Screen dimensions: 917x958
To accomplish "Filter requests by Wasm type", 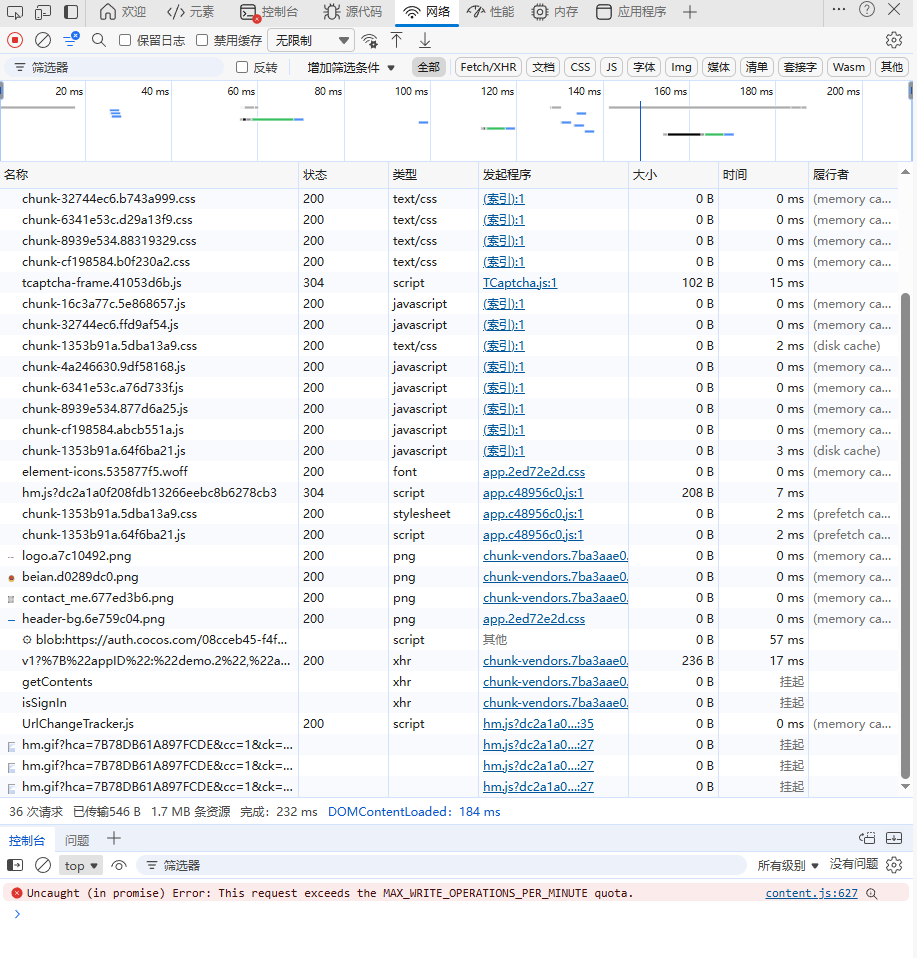I will pyautogui.click(x=849, y=67).
